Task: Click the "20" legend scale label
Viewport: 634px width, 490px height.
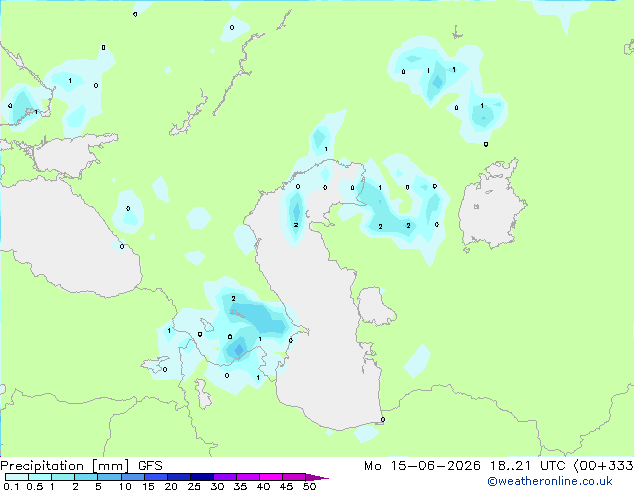Action: pyautogui.click(x=171, y=486)
